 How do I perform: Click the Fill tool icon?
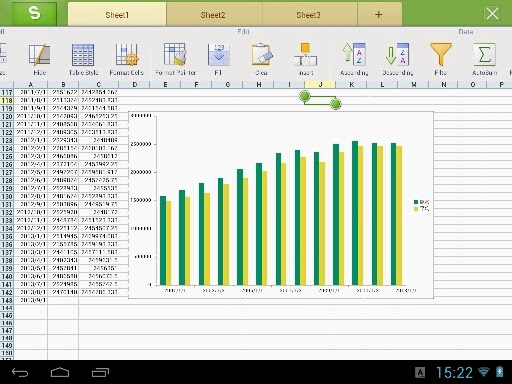click(x=218, y=54)
